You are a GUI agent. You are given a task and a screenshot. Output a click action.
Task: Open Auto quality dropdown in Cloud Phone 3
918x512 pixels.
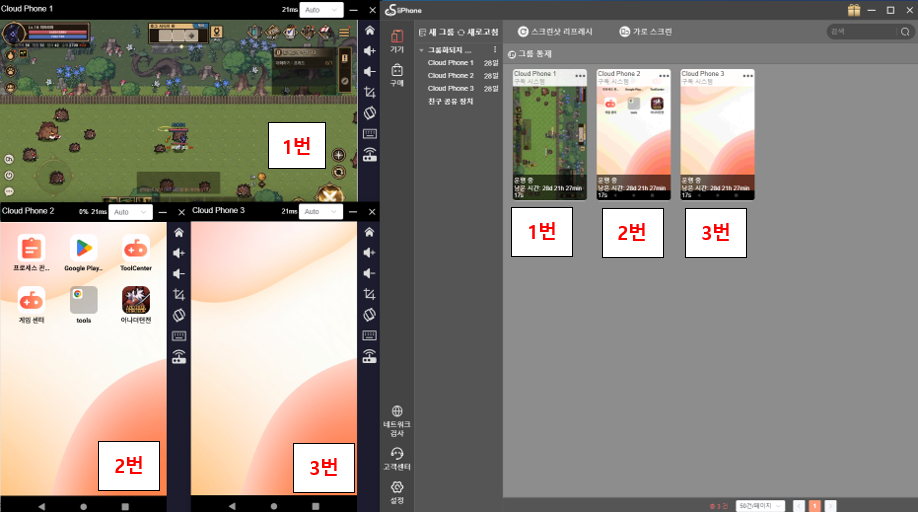point(321,211)
